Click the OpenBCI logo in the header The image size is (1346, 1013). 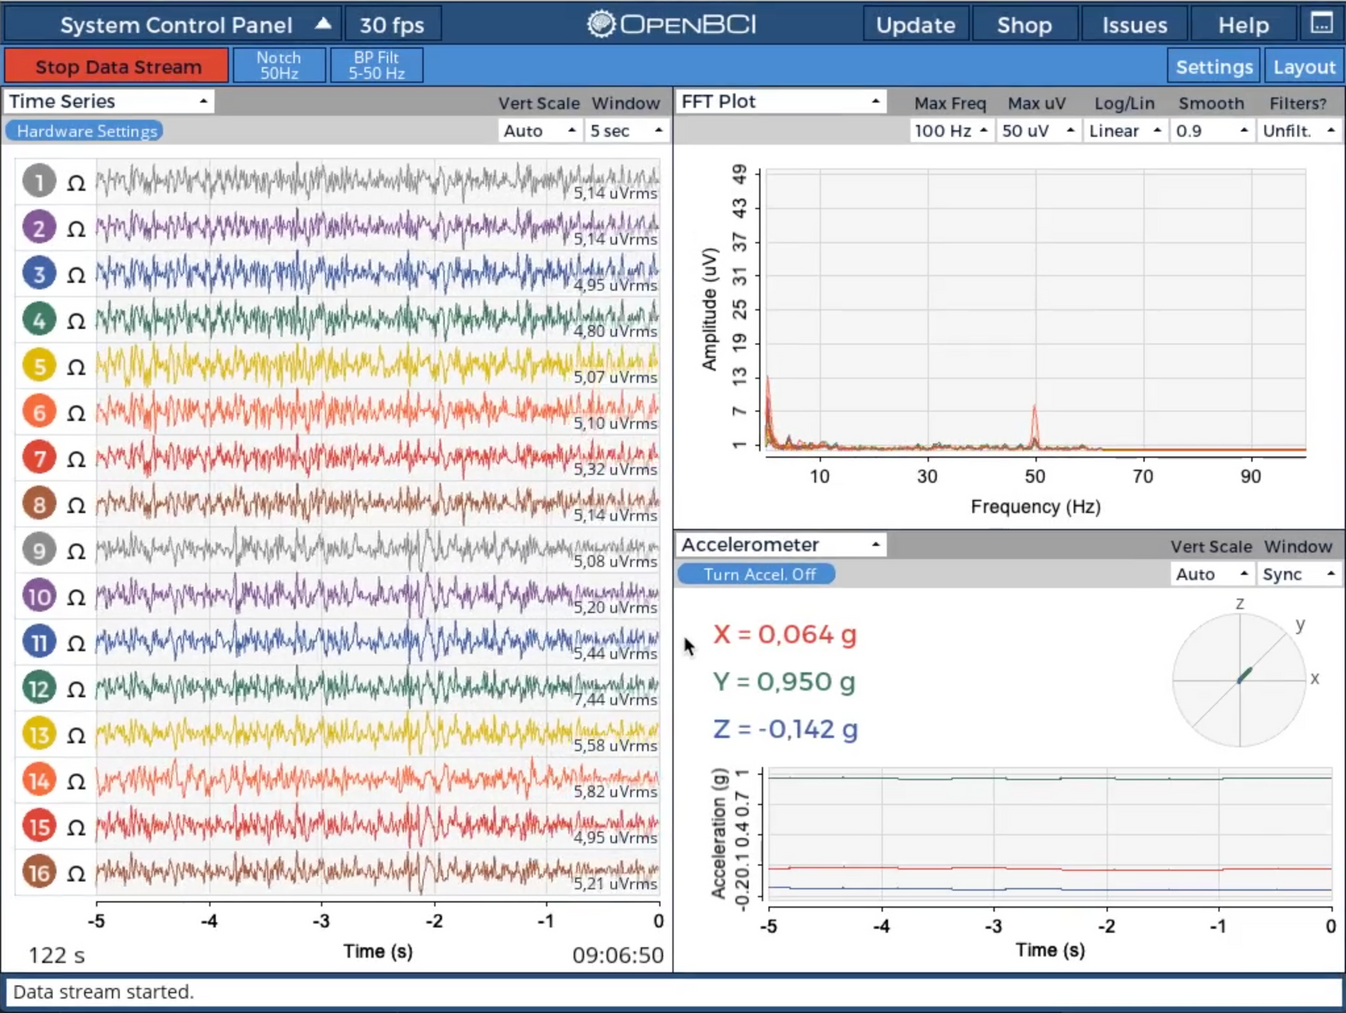point(670,23)
